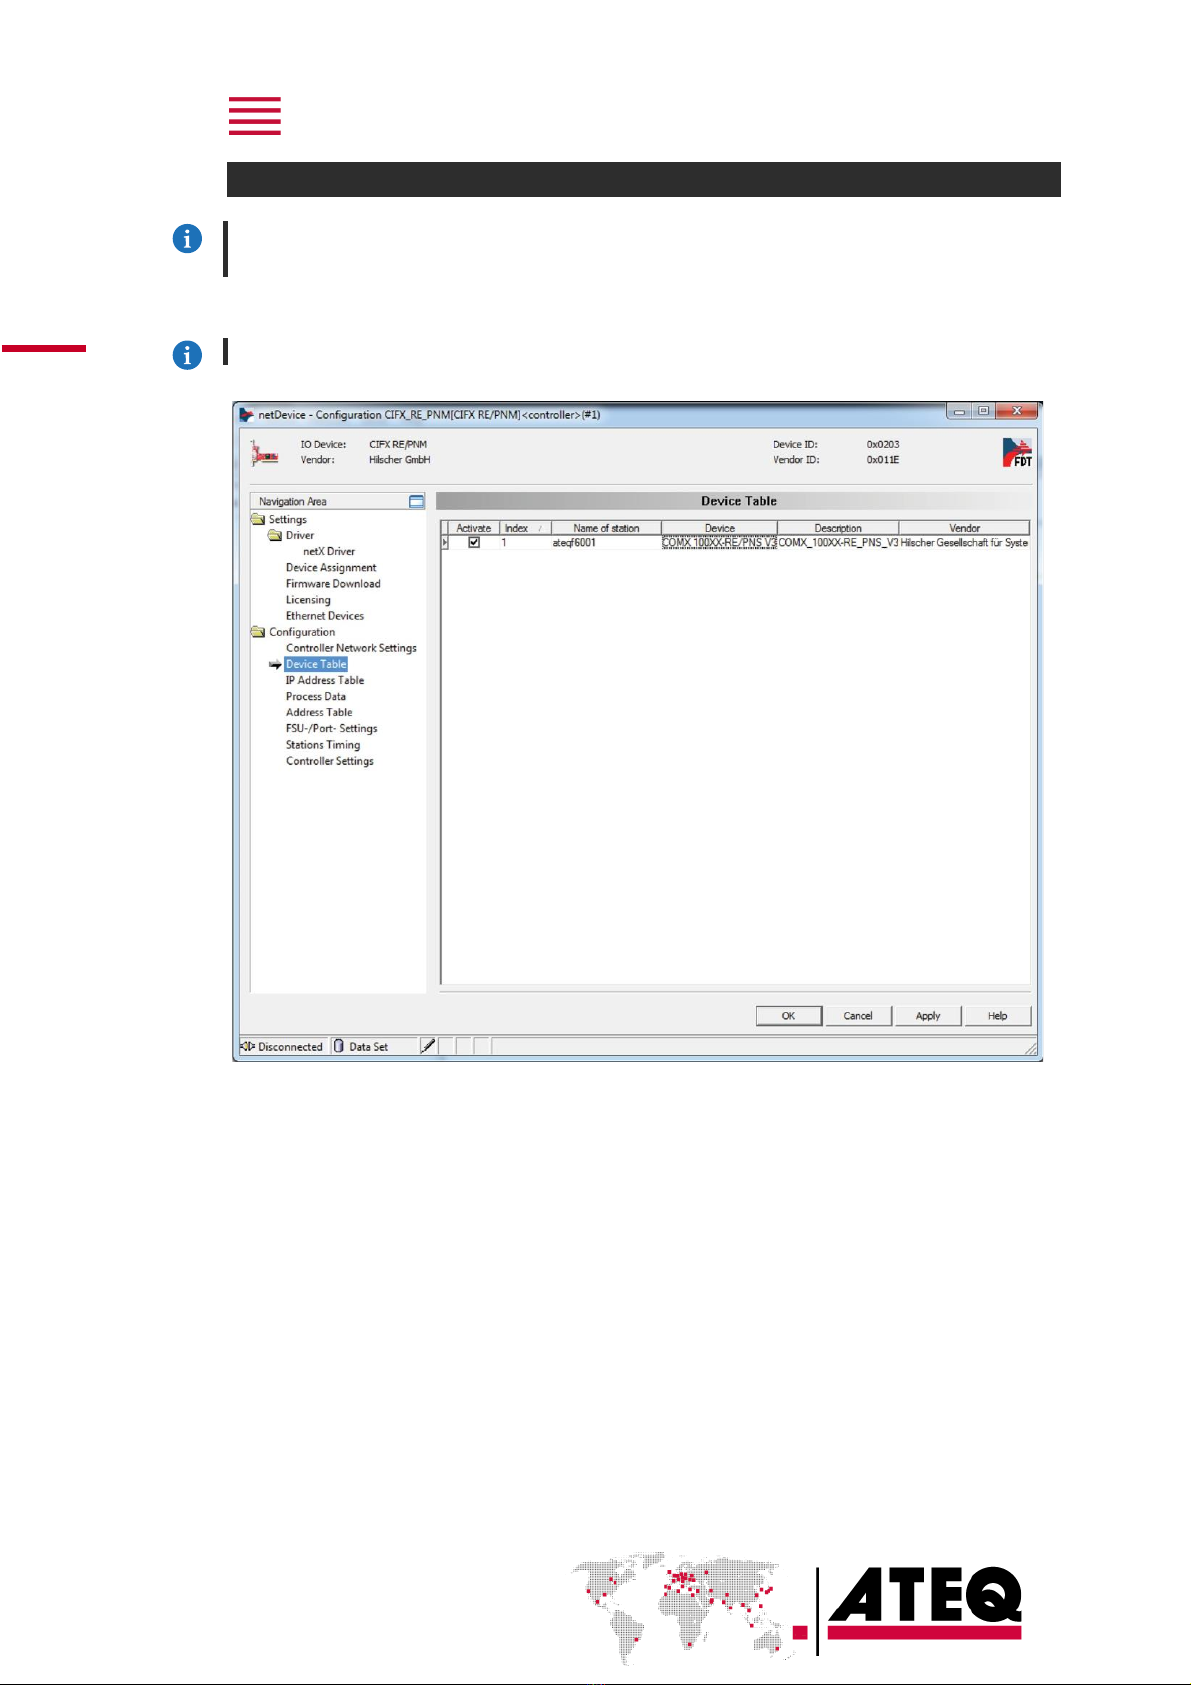Open the red hamburger menu icon

point(254,116)
